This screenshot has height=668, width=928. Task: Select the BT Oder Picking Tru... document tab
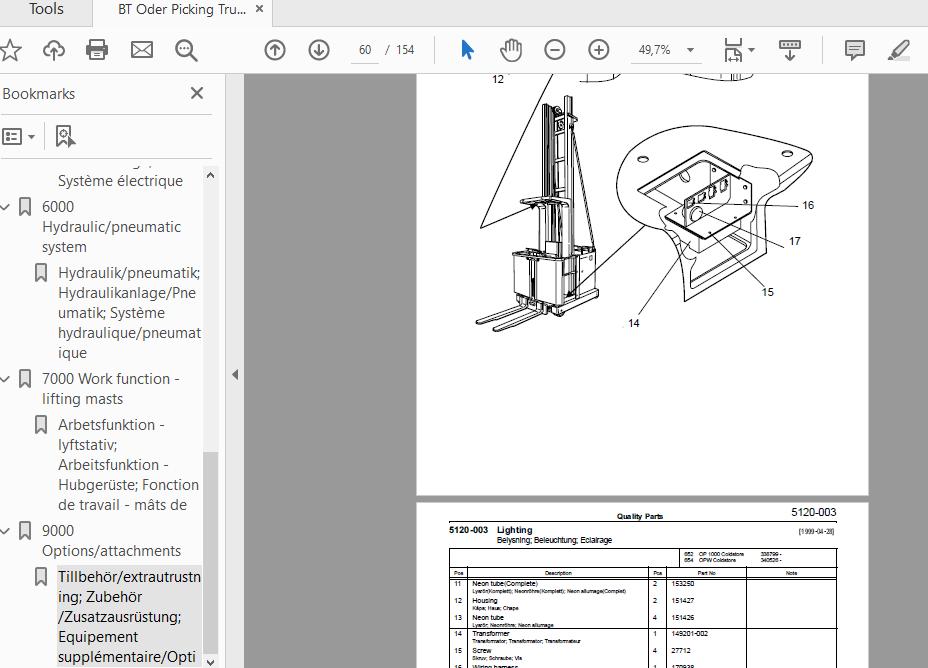(x=182, y=9)
